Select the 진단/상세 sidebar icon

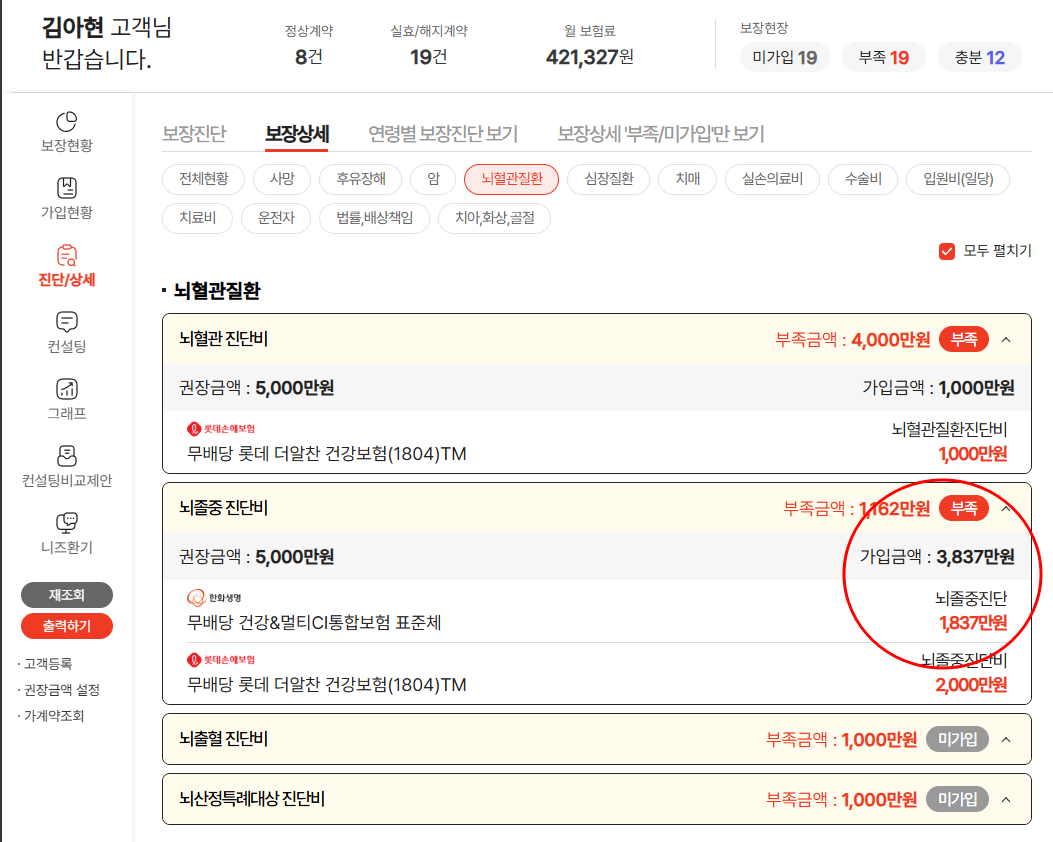click(x=67, y=255)
